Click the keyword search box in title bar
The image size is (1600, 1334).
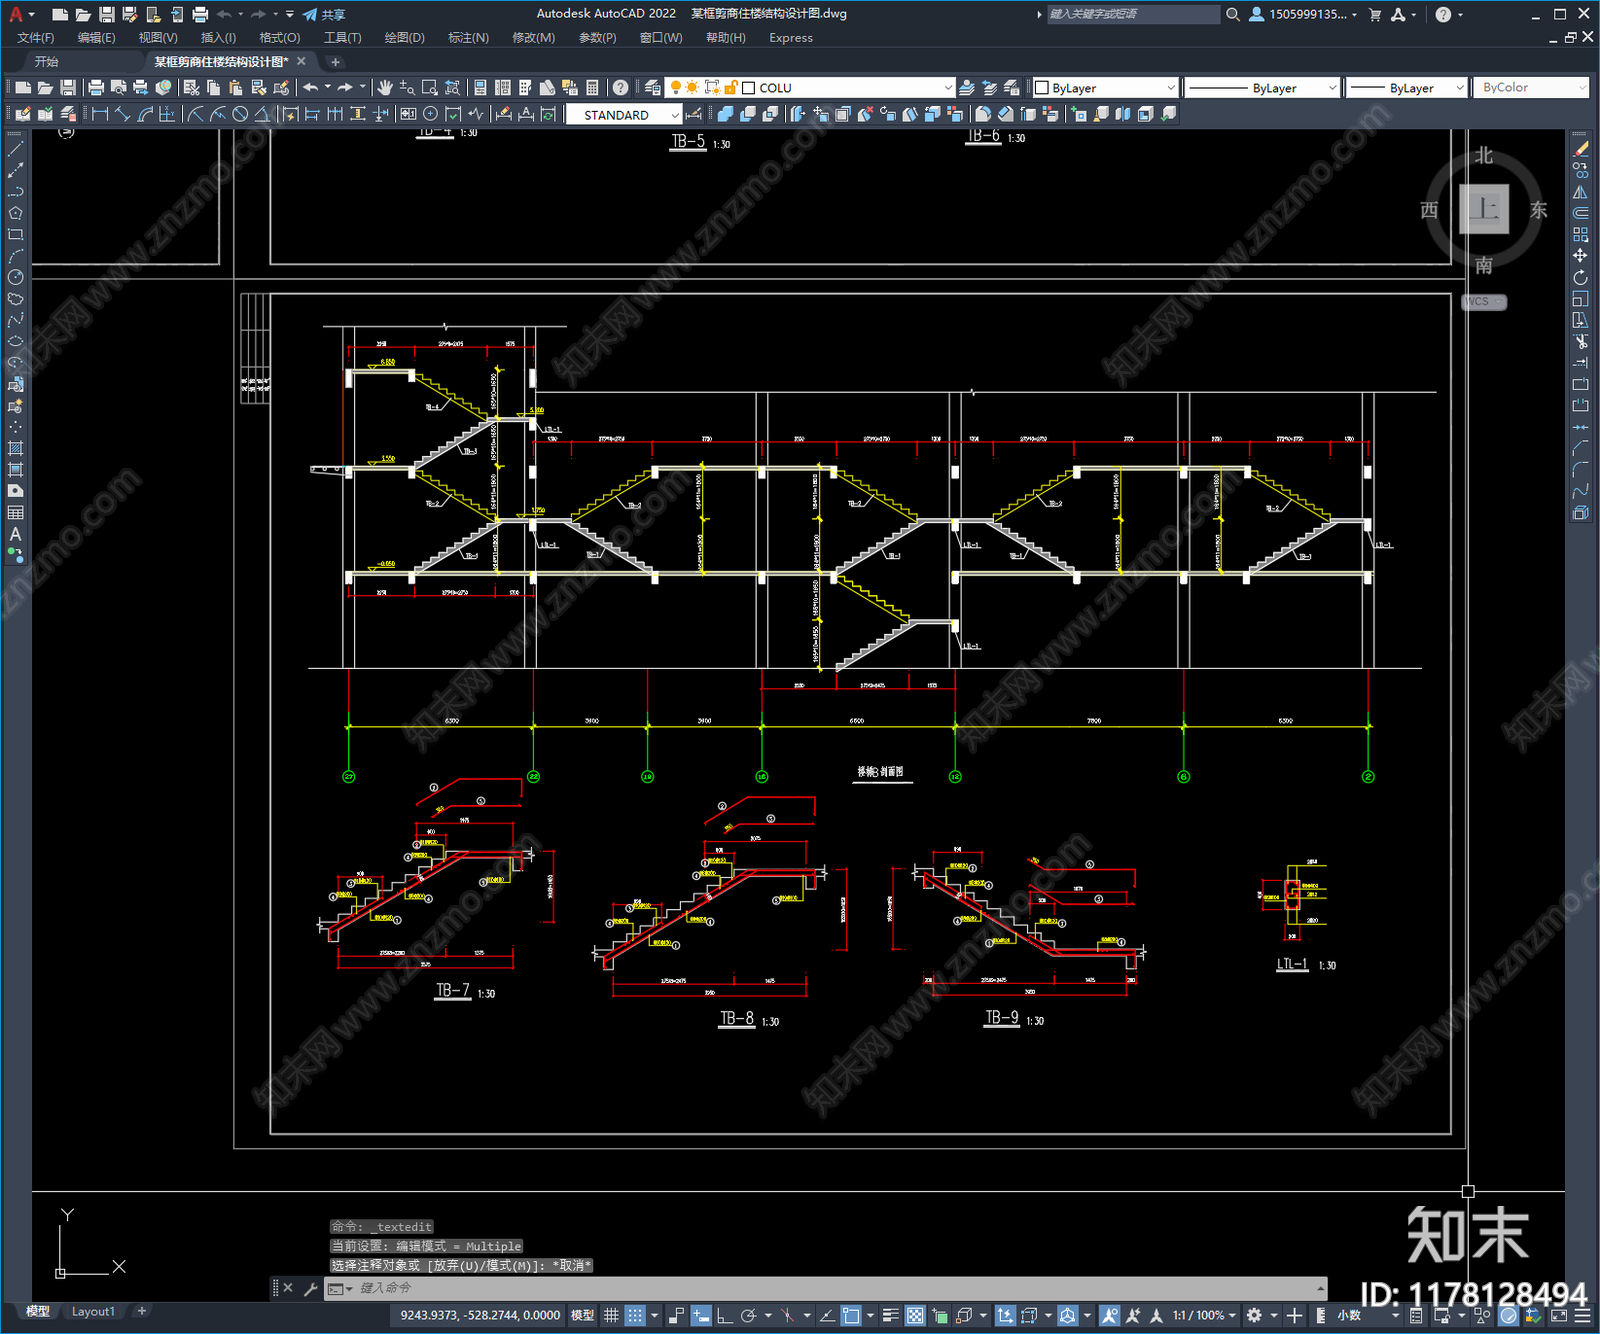click(1132, 14)
